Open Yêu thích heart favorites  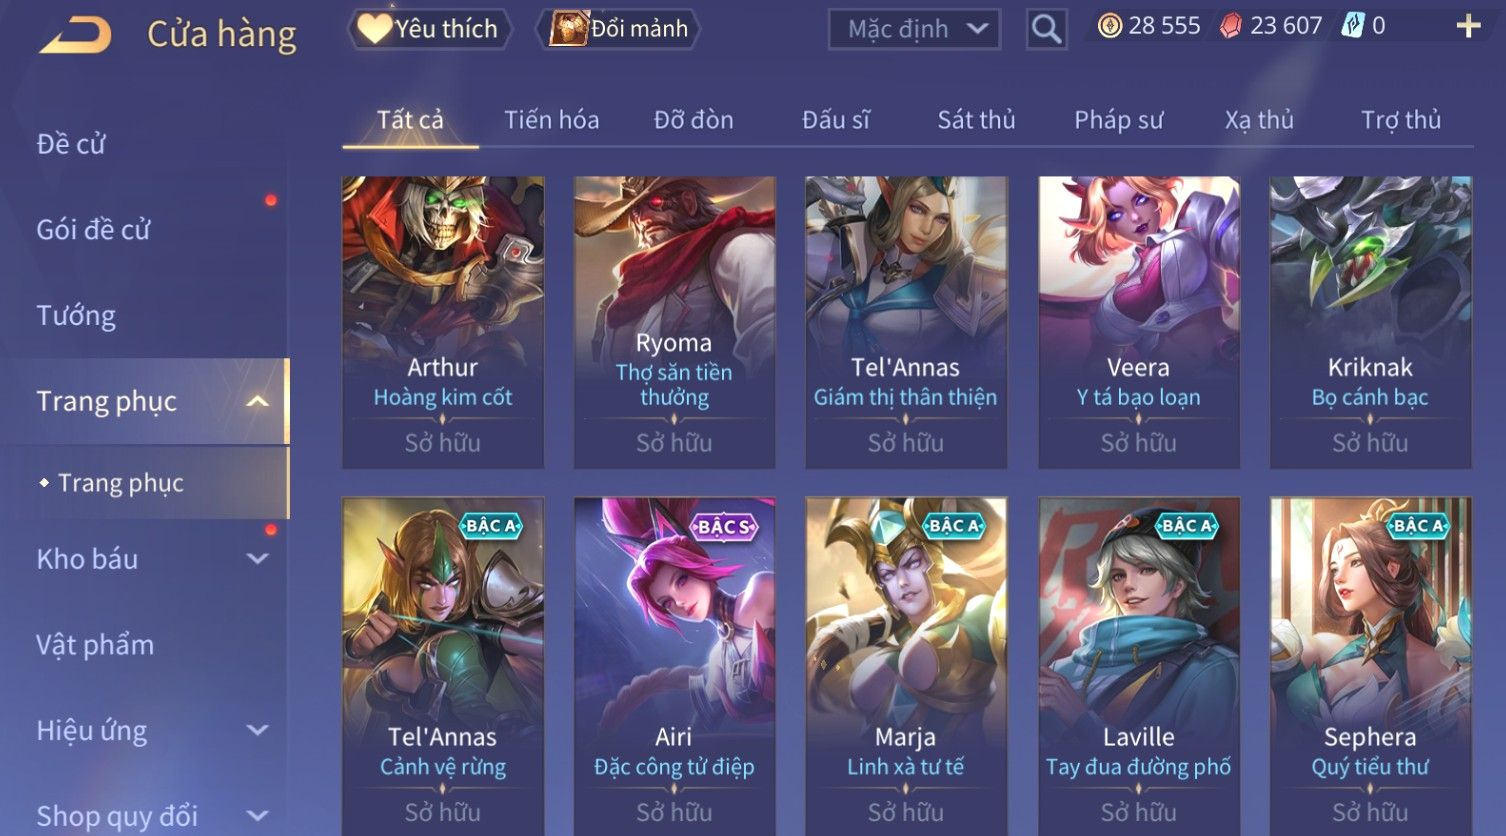click(x=429, y=29)
